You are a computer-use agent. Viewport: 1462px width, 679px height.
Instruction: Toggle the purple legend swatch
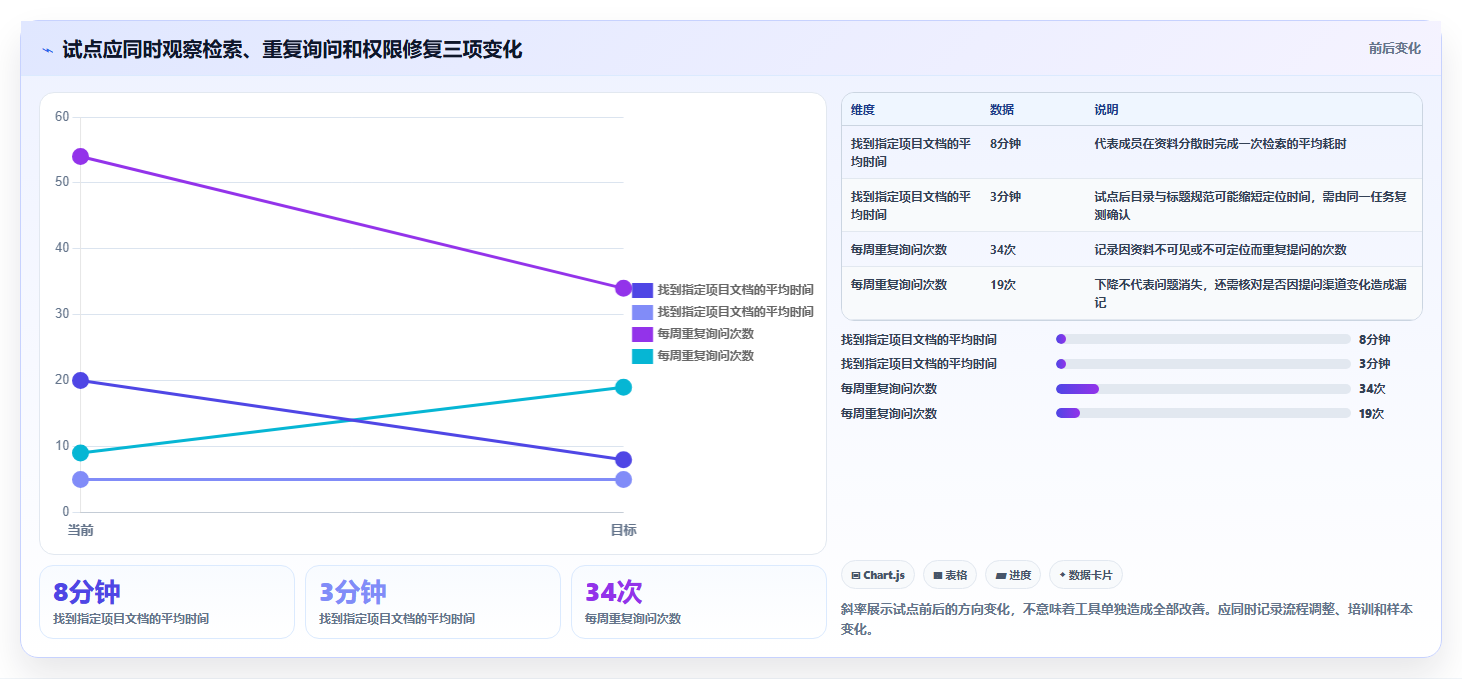642,334
